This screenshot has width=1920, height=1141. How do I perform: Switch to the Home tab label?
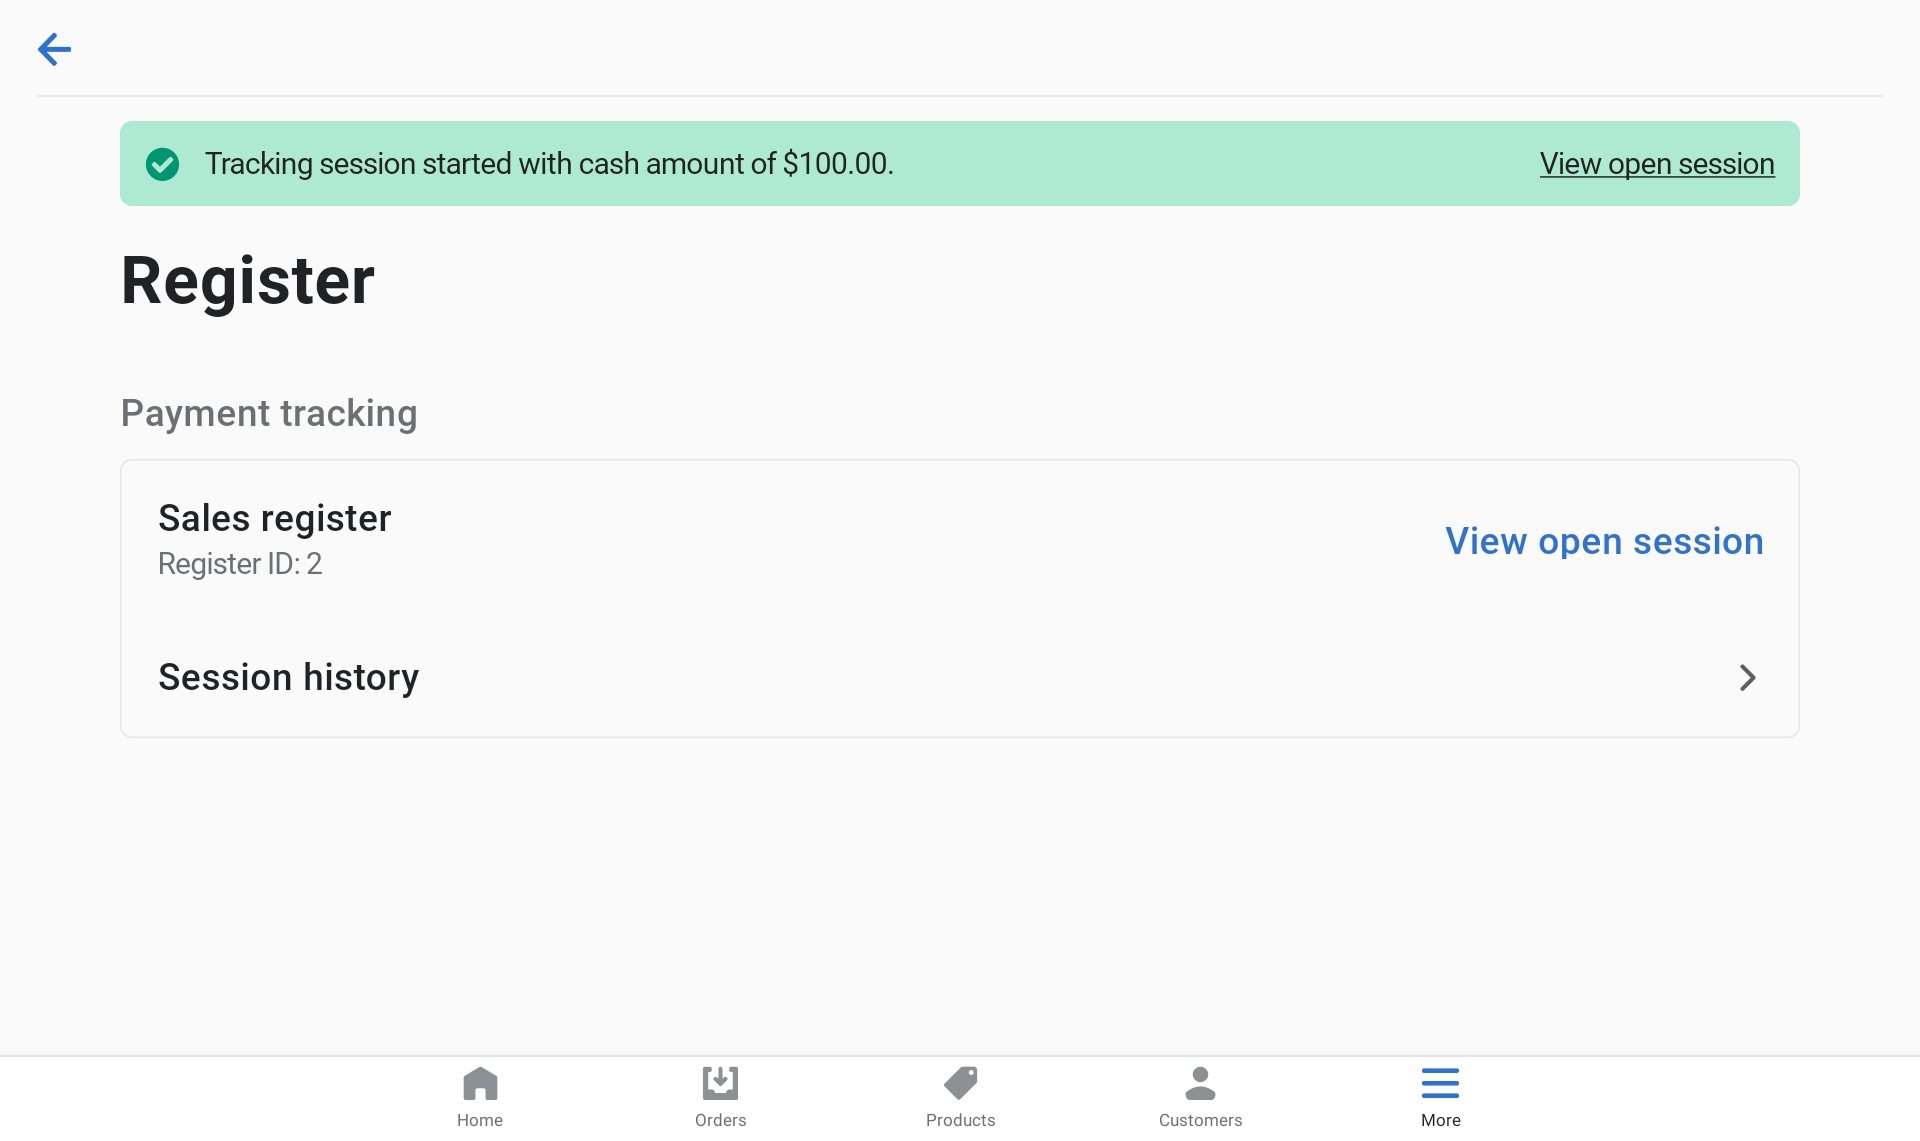480,1120
